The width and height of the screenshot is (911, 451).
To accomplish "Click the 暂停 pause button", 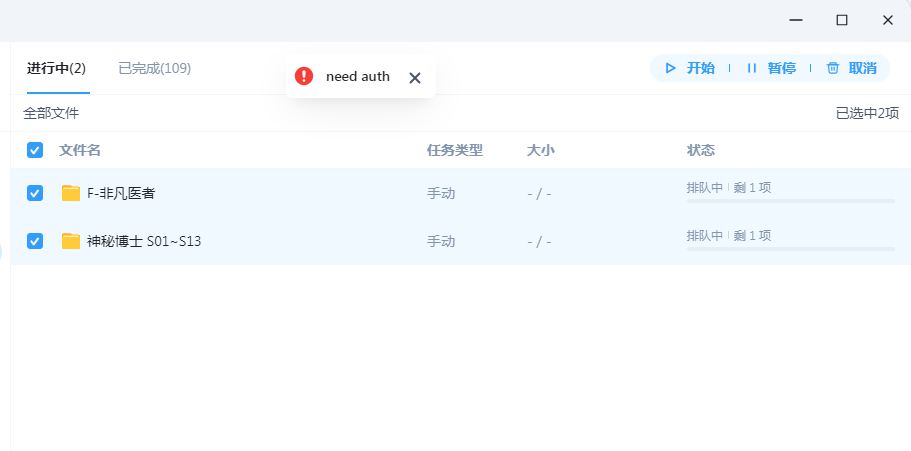I will 771,68.
